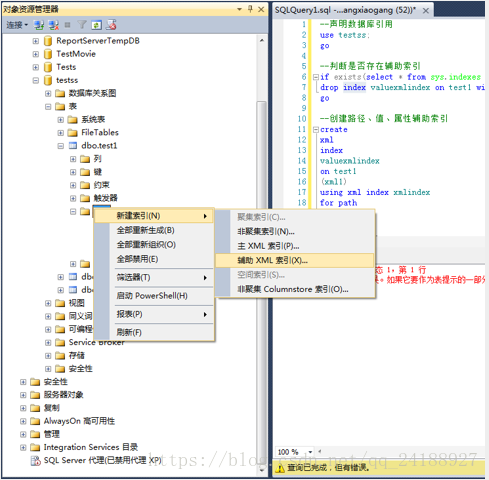Collapse the testss database node
489x480 pixels.
coord(36,80)
